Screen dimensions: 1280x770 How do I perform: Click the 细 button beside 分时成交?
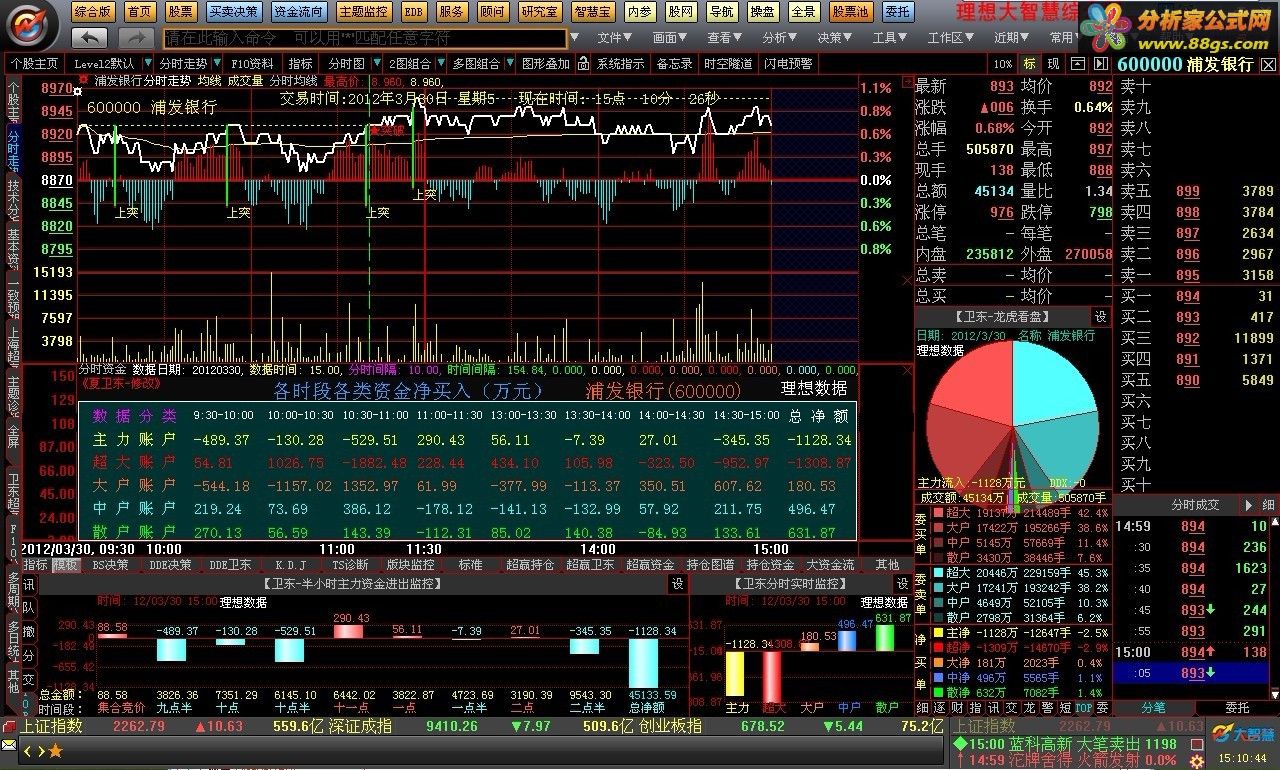[x=1268, y=505]
